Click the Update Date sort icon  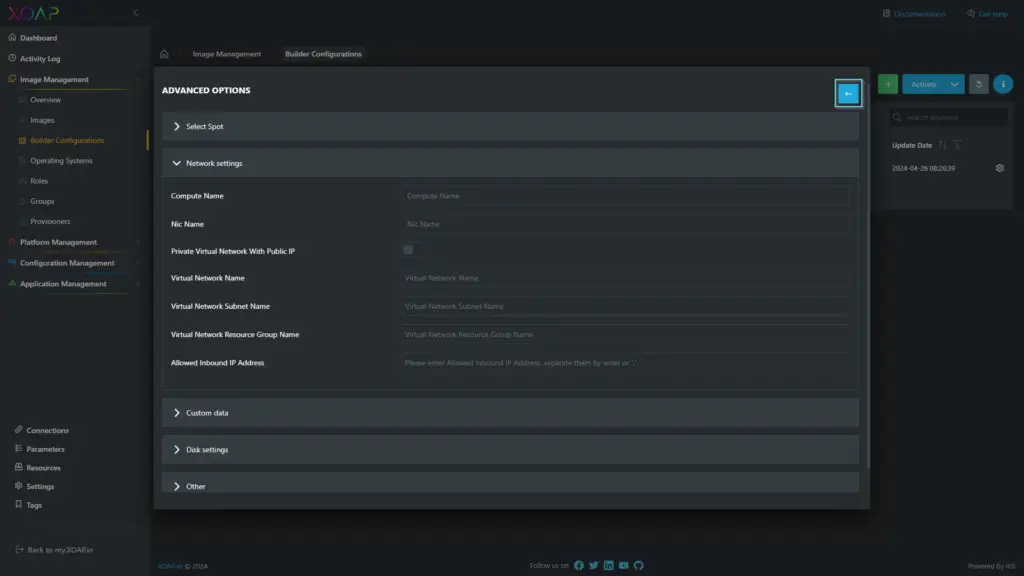942,145
